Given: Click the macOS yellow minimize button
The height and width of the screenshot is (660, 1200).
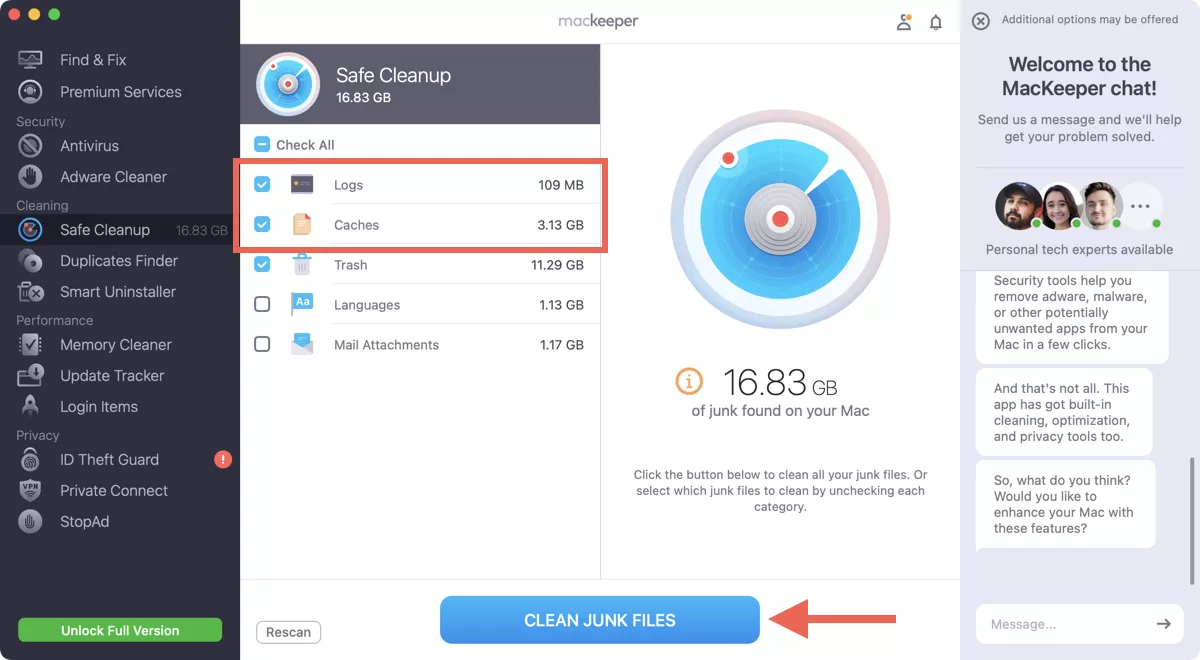Looking at the screenshot, I should (x=34, y=15).
